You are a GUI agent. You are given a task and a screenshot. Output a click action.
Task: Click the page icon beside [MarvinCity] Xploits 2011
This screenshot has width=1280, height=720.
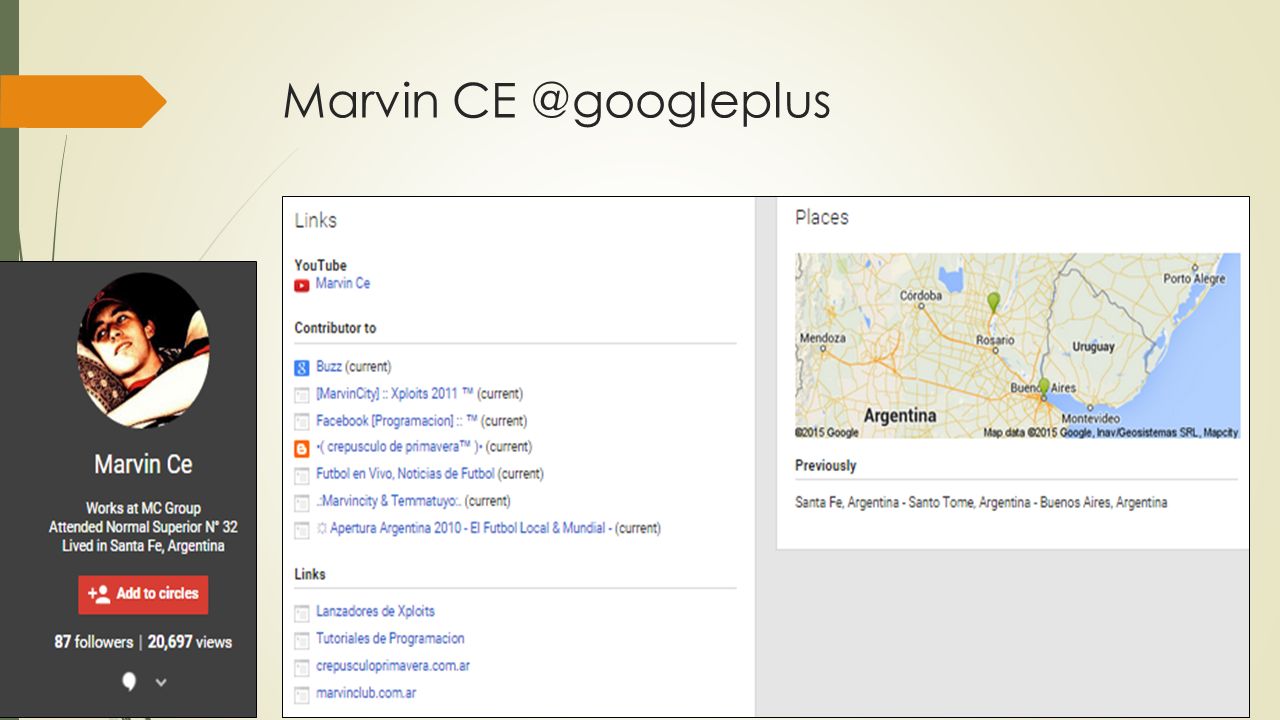302,395
